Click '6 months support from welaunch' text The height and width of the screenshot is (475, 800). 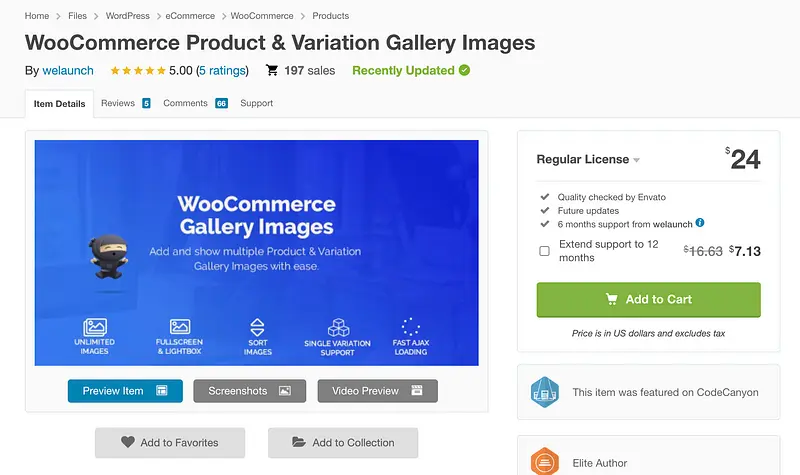(x=624, y=224)
